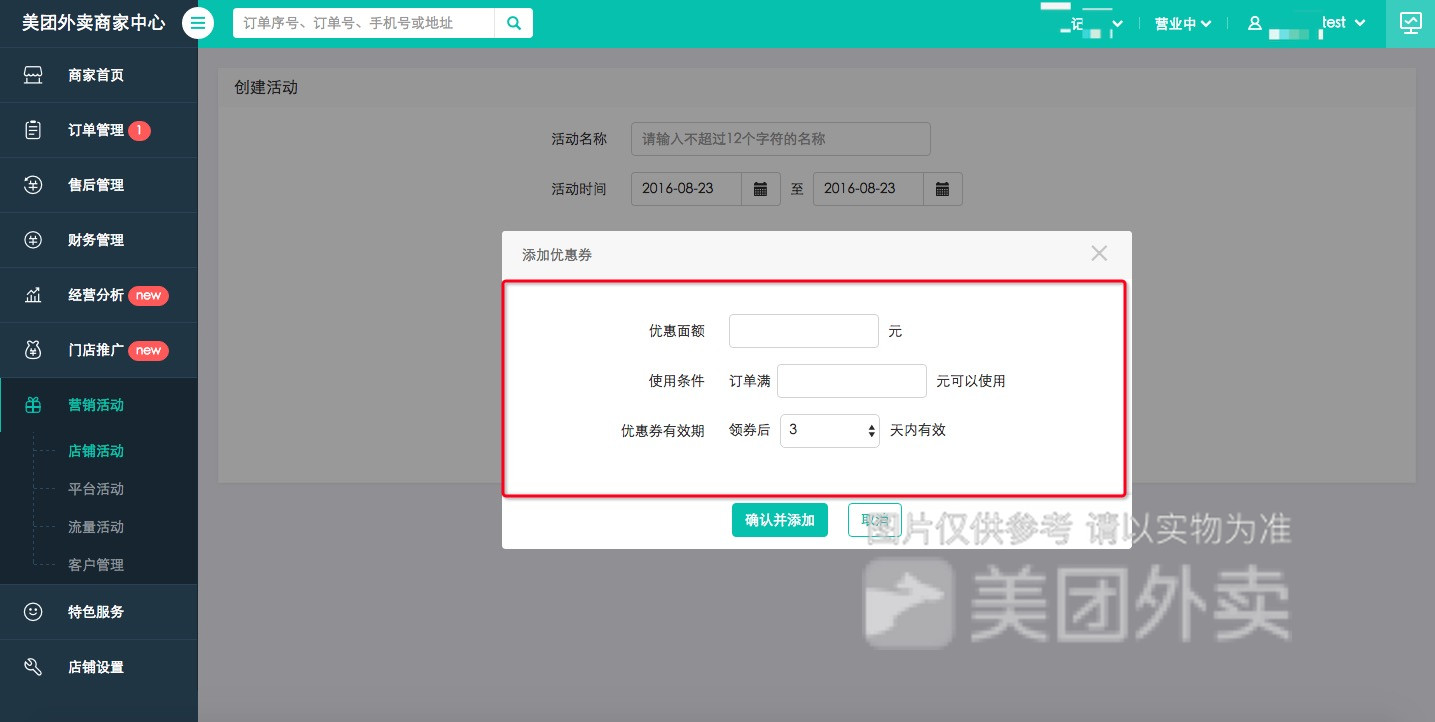Click the 商家首页 storefront icon
The image size is (1435, 722).
tap(33, 75)
